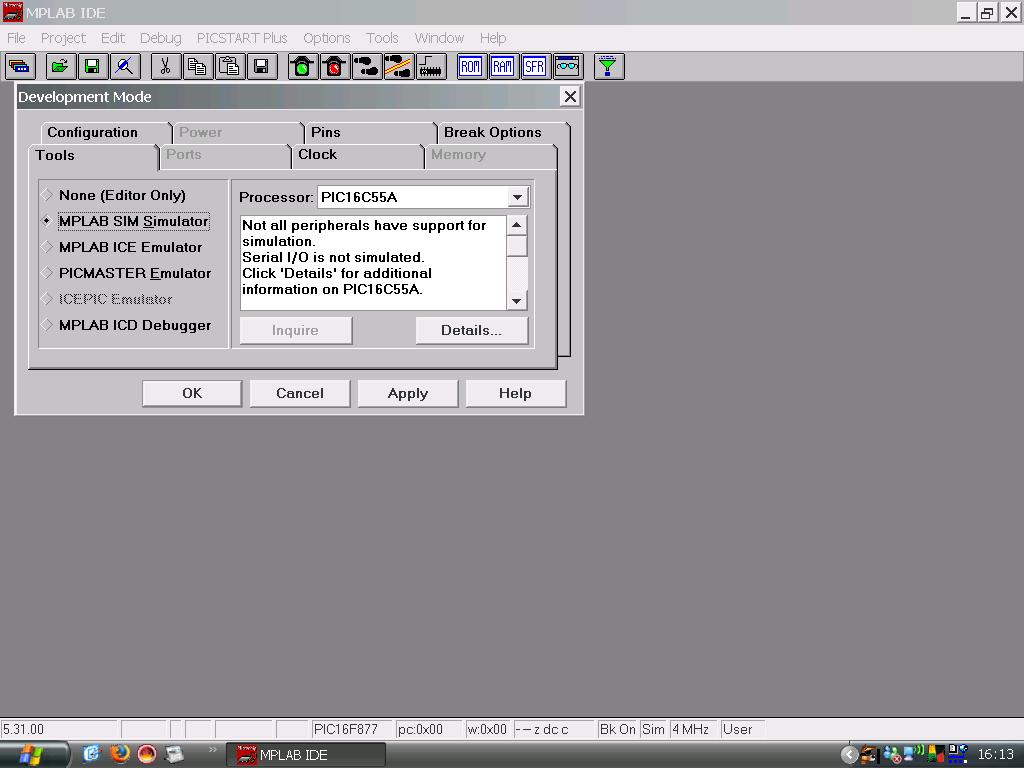Click the Bk On status bar entry
The image size is (1024, 768).
coord(617,729)
